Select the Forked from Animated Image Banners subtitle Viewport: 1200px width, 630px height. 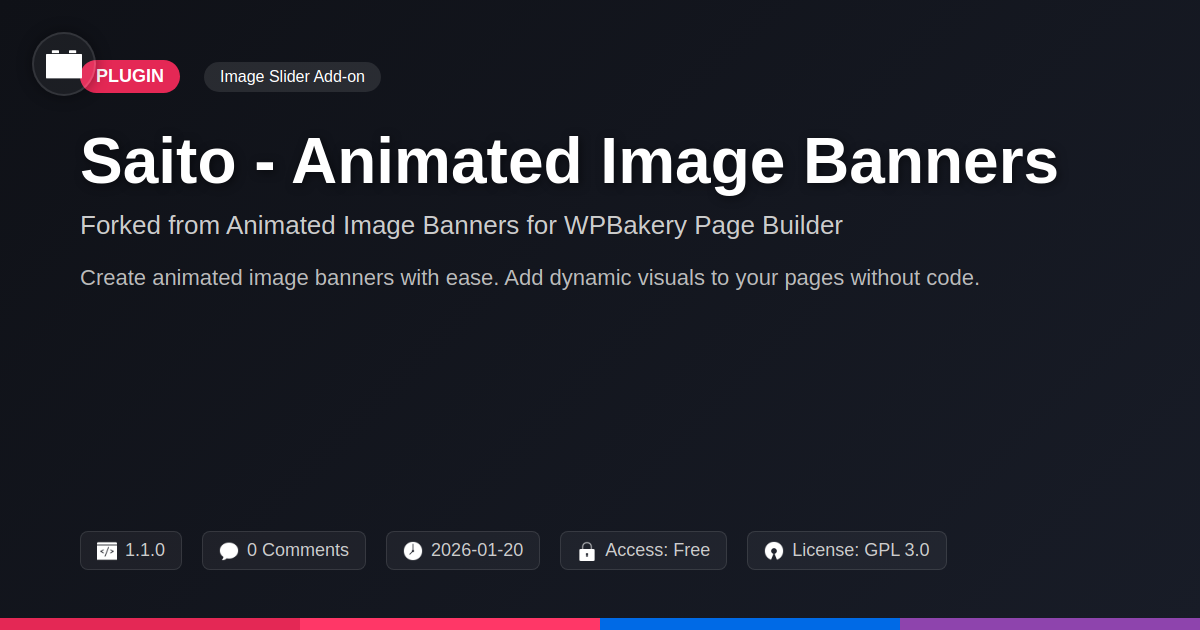(x=461, y=226)
